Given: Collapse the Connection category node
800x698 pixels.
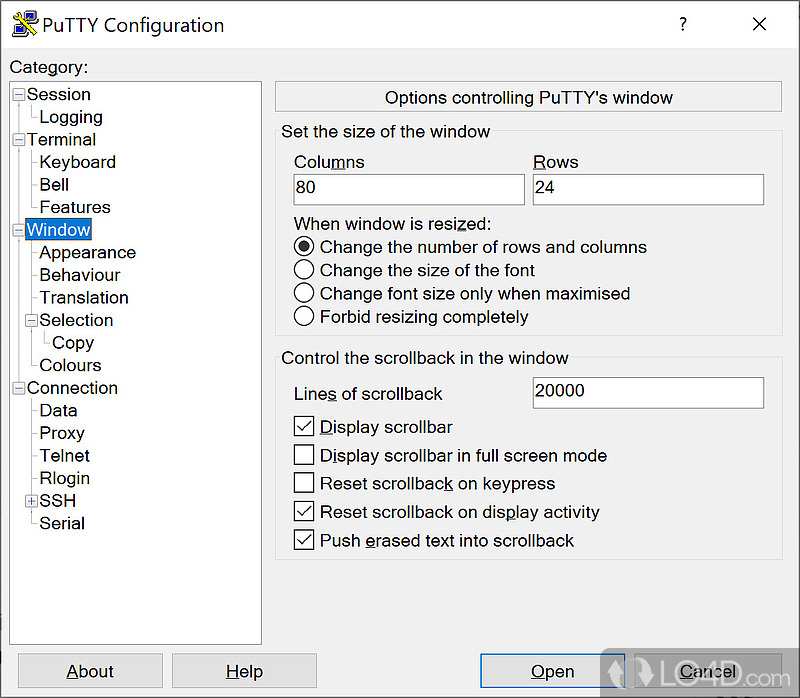Looking at the screenshot, I should coord(19,388).
